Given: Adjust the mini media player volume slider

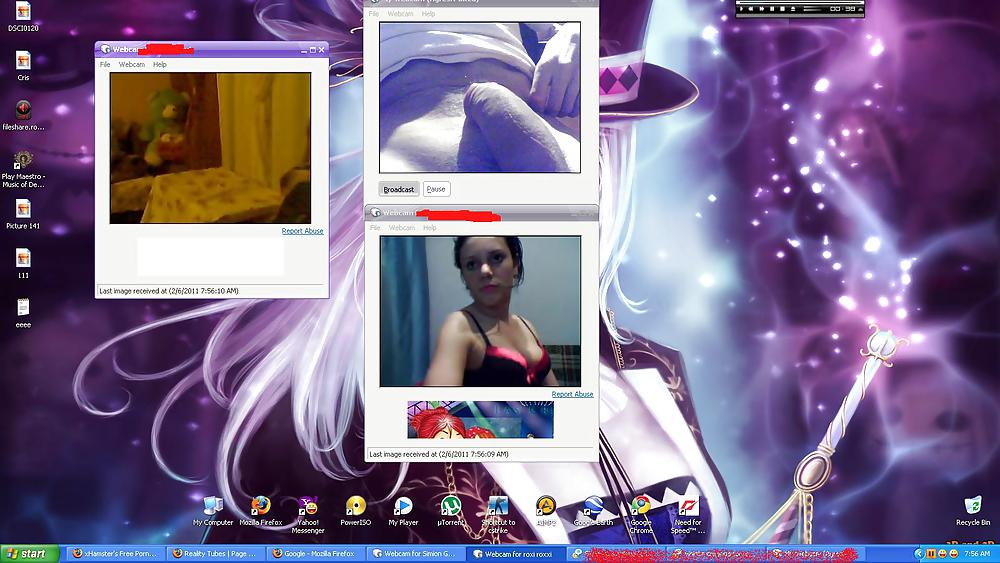Looking at the screenshot, I should coord(812,9).
